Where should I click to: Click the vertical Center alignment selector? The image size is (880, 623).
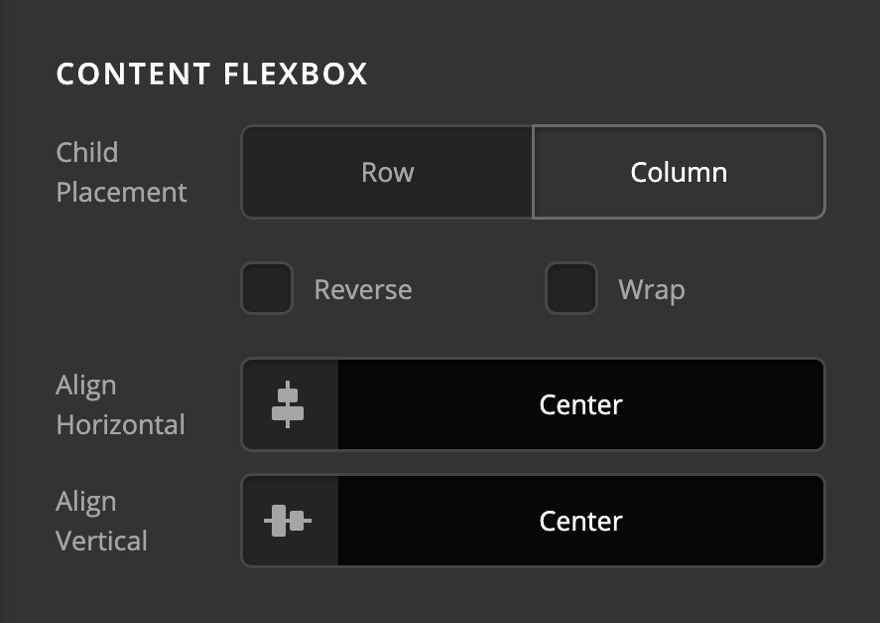coord(580,520)
